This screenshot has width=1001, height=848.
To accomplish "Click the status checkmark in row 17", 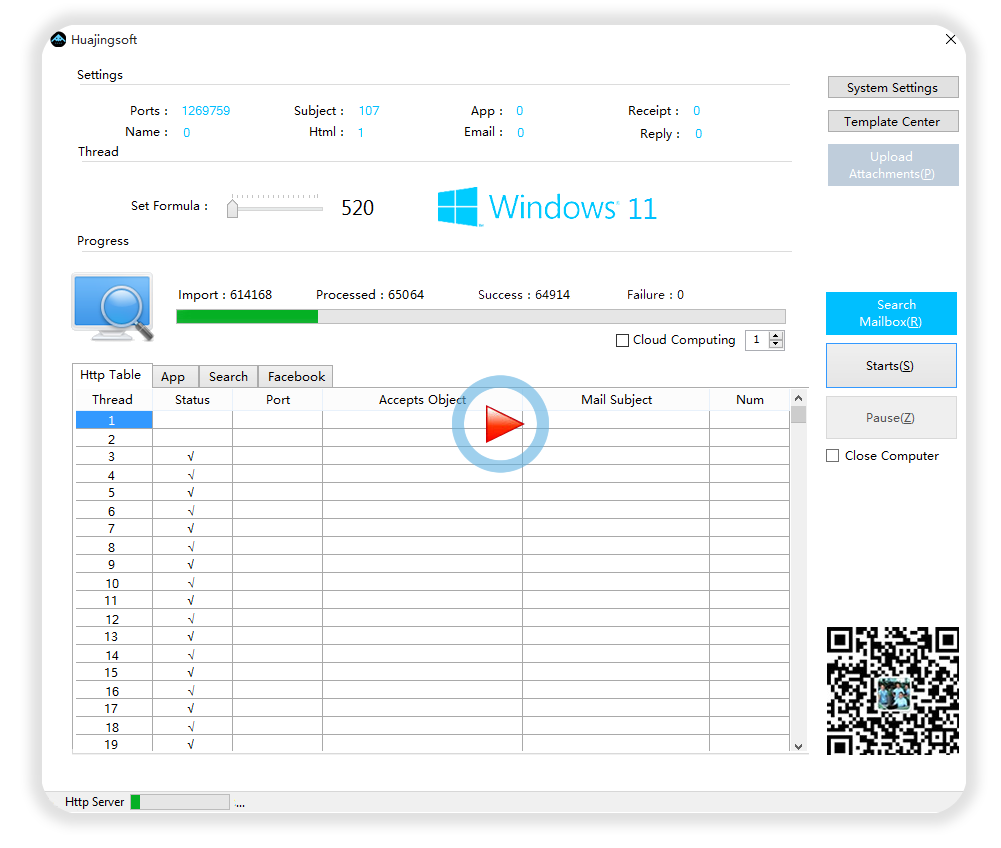I will 191,708.
